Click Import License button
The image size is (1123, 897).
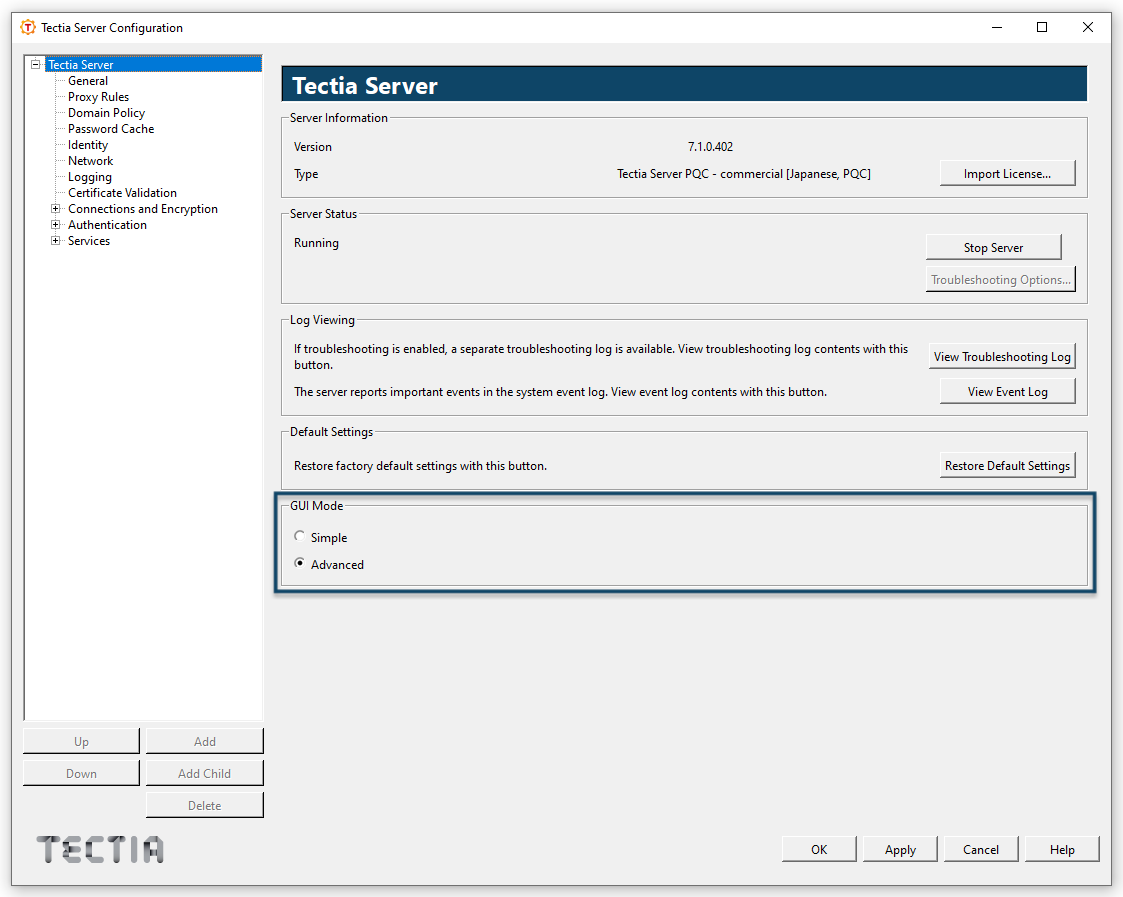(x=1007, y=173)
